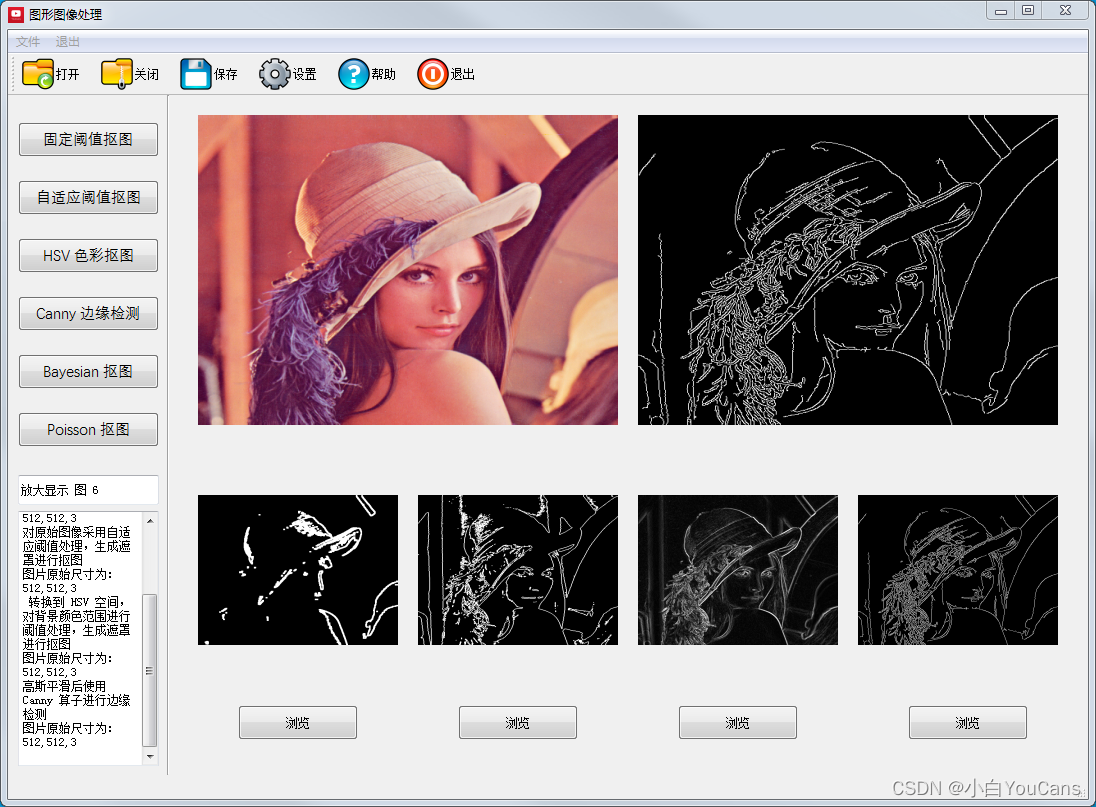The width and height of the screenshot is (1096, 807).
Task: Click 帮助 toolbar label text
Action: tap(384, 74)
